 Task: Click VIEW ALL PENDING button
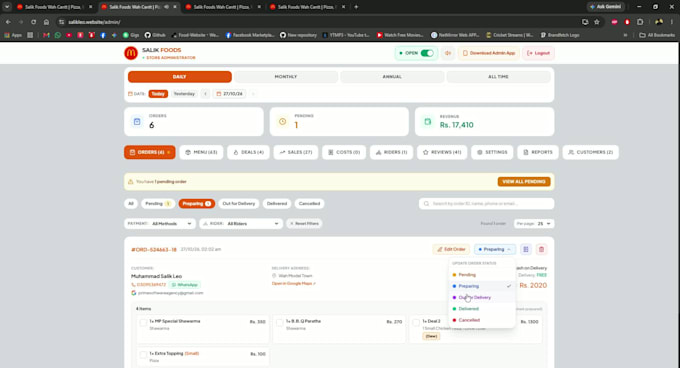524,182
